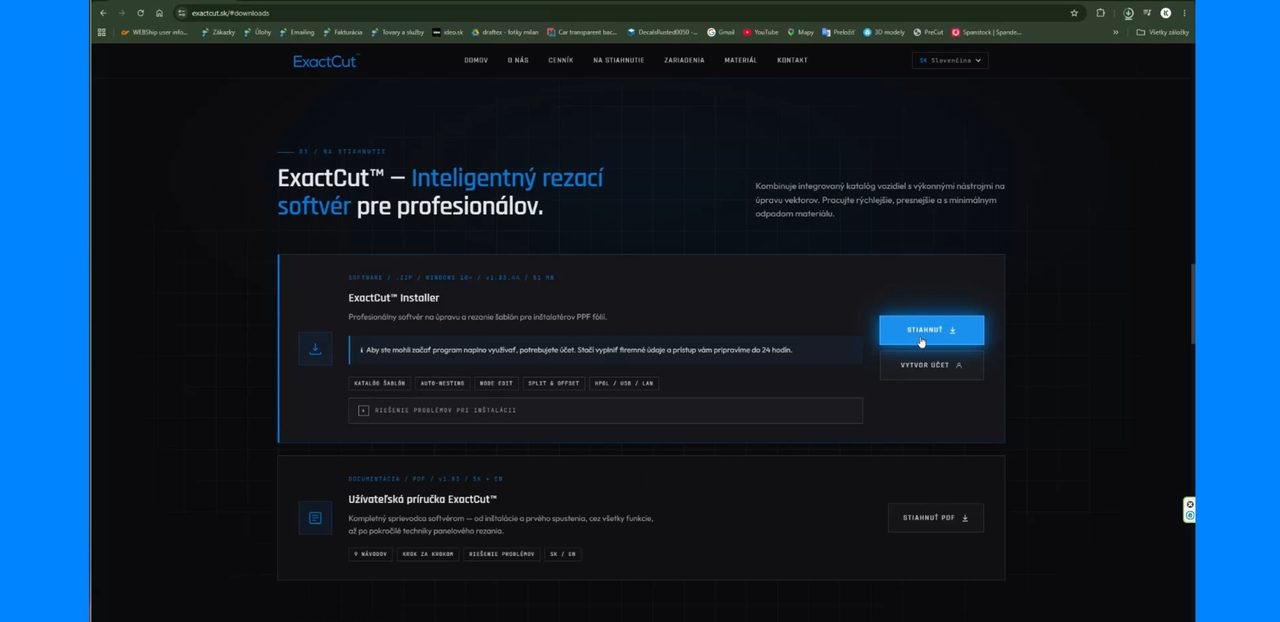1280x622 pixels.
Task: Open the Úlohy bookmark
Action: coord(258,32)
